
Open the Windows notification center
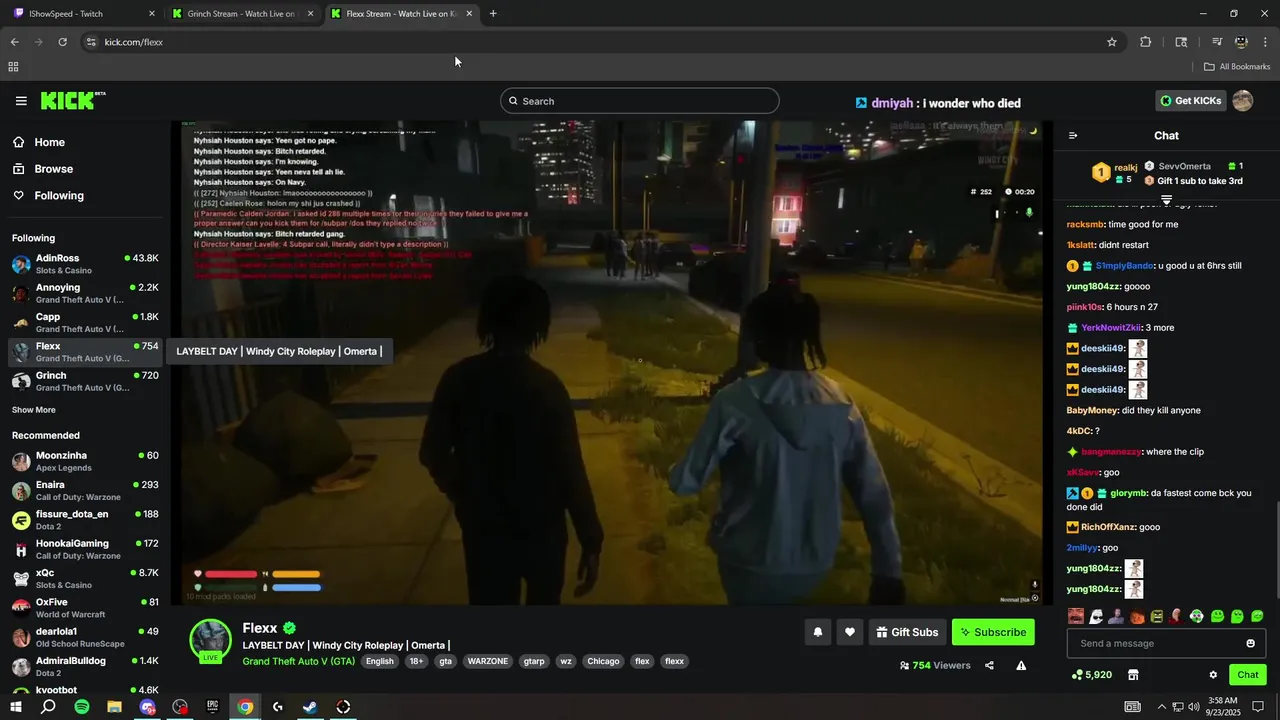(x=1258, y=707)
